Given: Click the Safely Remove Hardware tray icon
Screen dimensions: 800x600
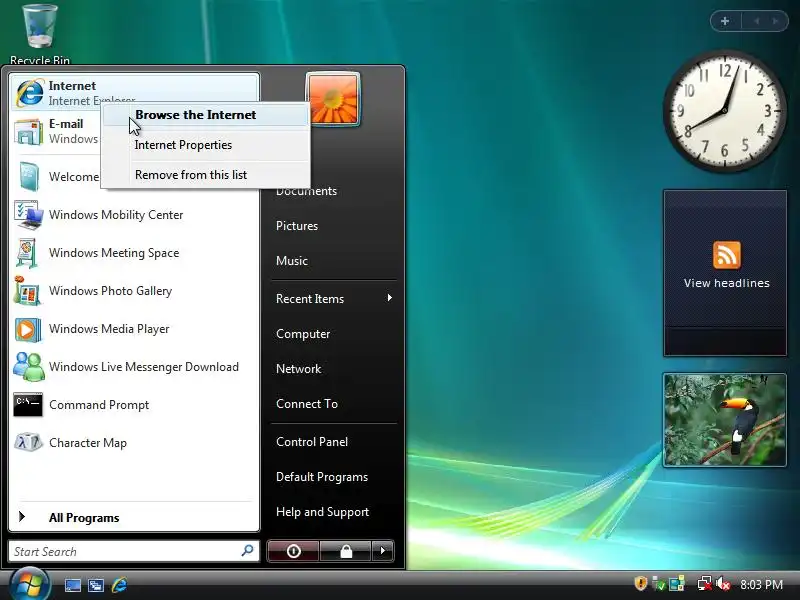Looking at the screenshot, I should tap(659, 584).
